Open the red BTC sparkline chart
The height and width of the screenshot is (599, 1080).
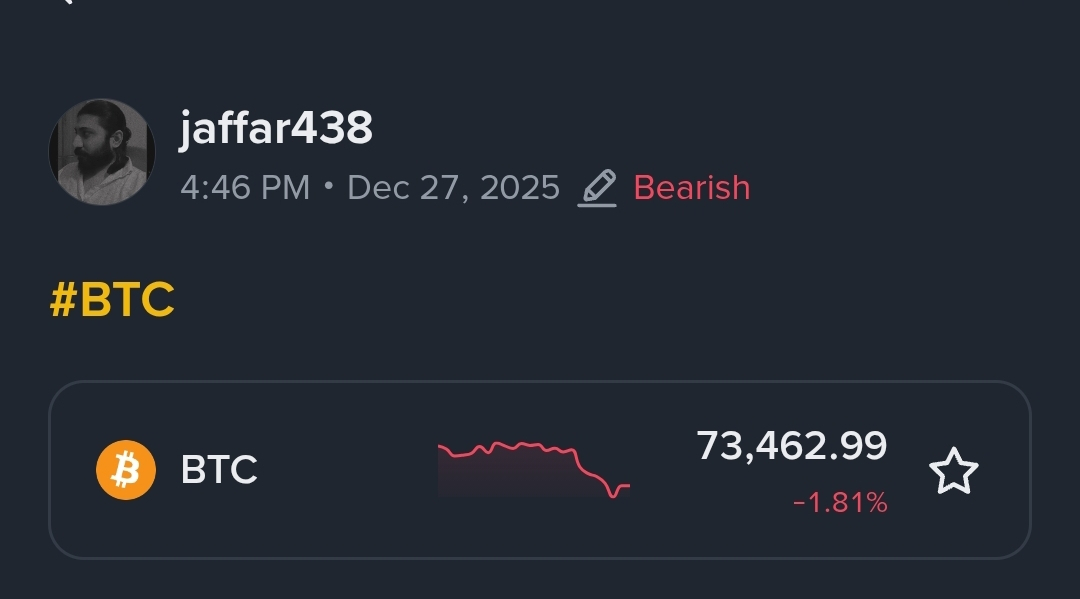tap(533, 460)
